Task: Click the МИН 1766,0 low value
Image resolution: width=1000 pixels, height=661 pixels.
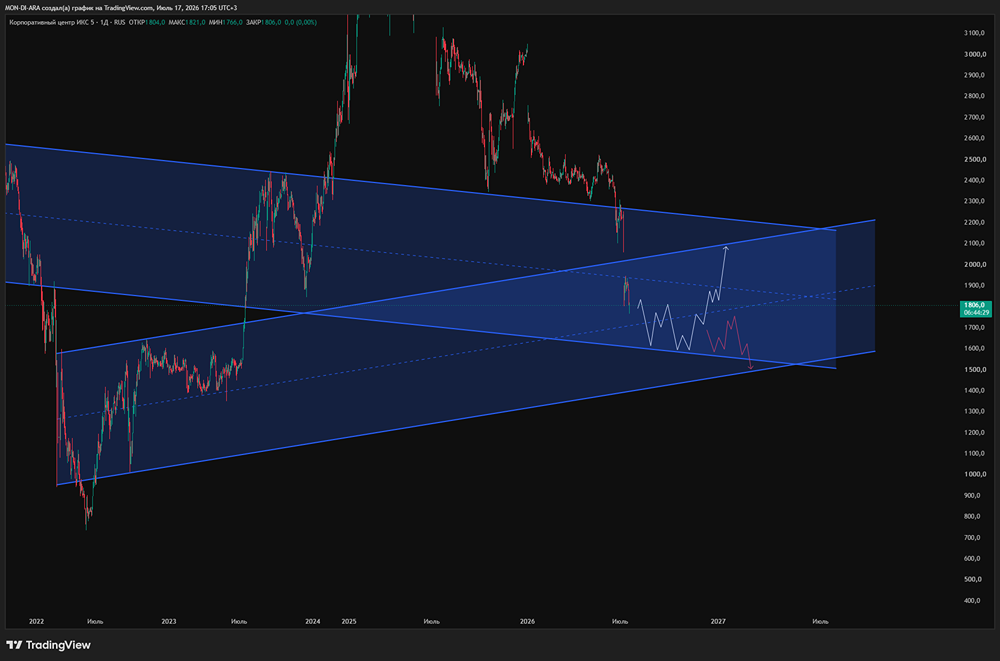Action: pos(225,22)
